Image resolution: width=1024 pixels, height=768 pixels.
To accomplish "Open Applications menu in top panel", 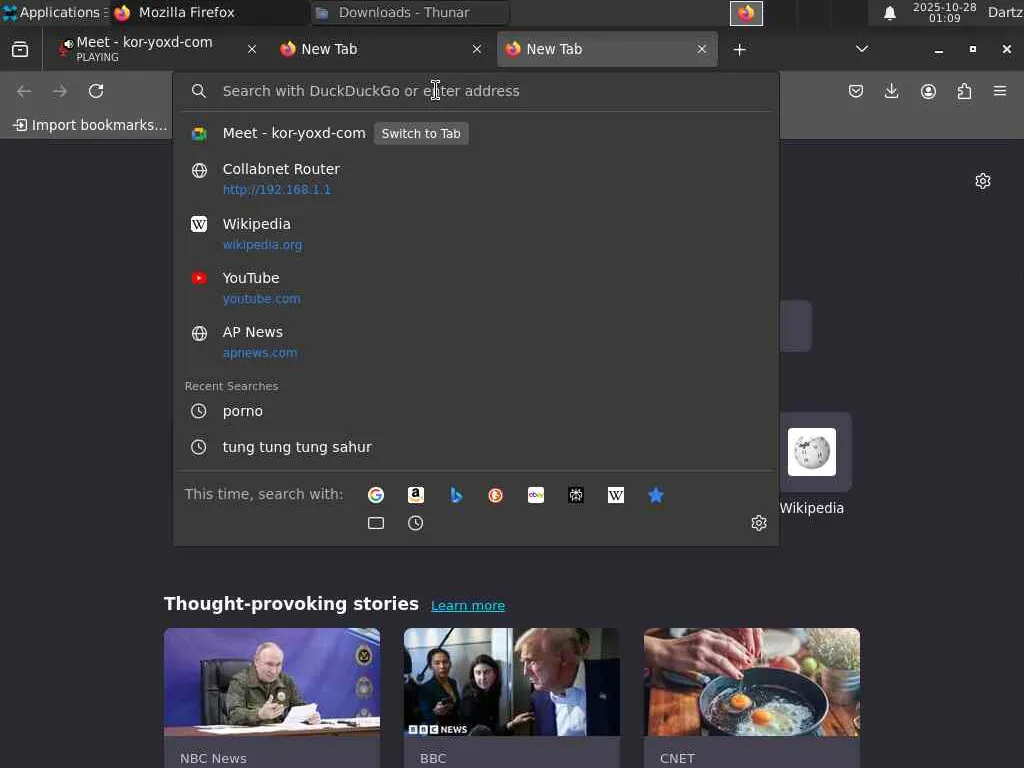I will pos(55,12).
